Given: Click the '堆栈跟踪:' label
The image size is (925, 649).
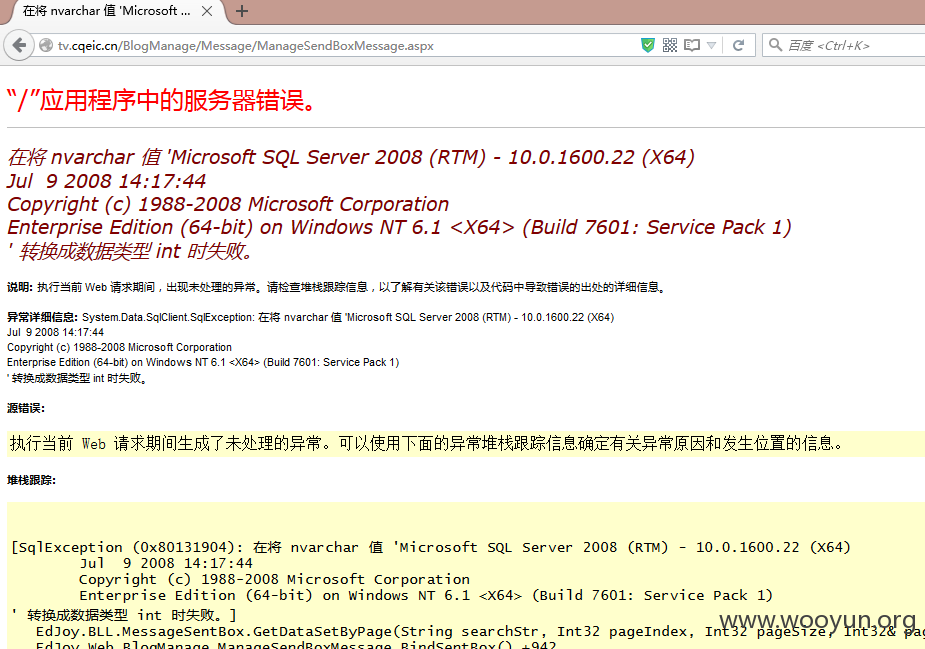Looking at the screenshot, I should (x=31, y=480).
